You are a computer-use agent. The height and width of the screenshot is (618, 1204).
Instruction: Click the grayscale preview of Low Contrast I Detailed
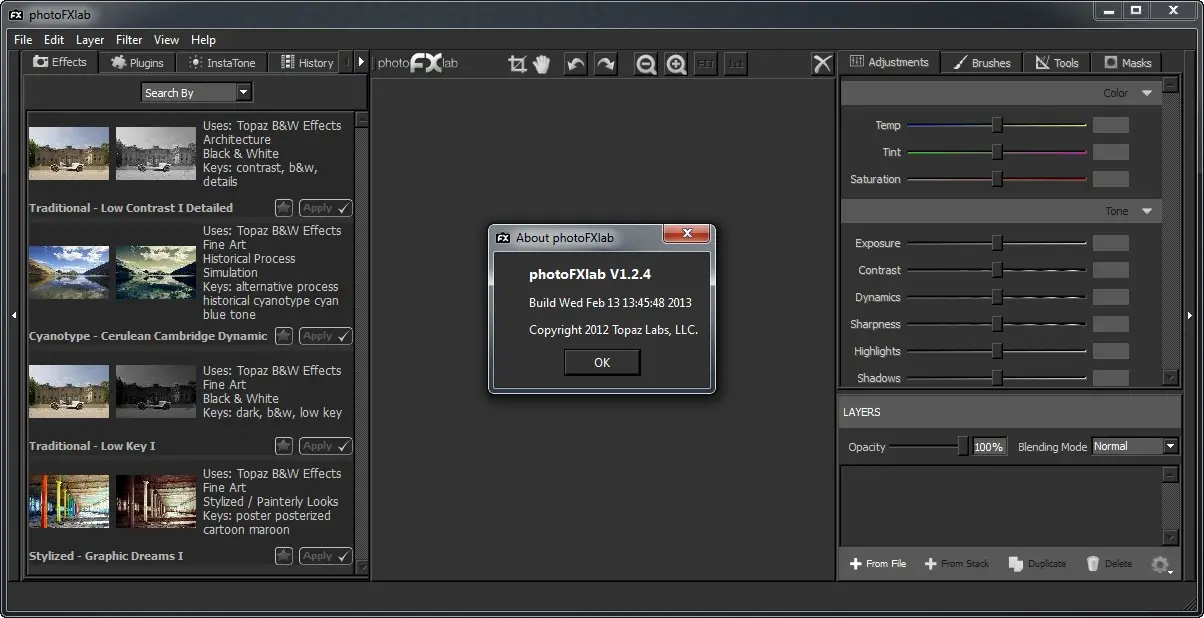[x=156, y=153]
